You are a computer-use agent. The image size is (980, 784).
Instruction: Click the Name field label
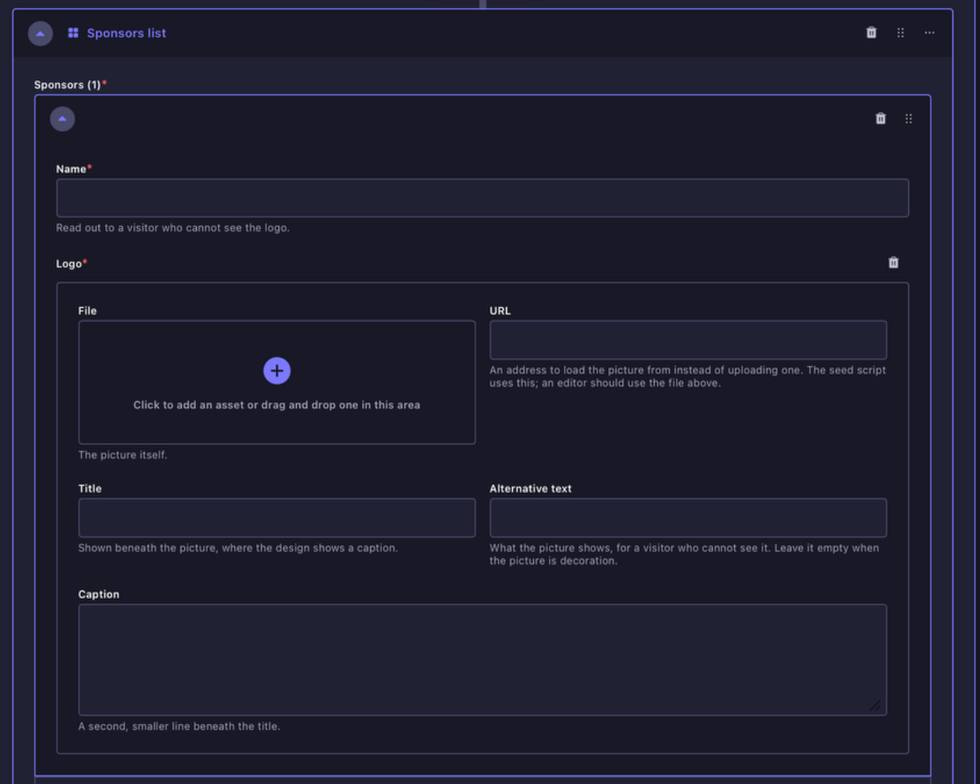click(x=71, y=169)
